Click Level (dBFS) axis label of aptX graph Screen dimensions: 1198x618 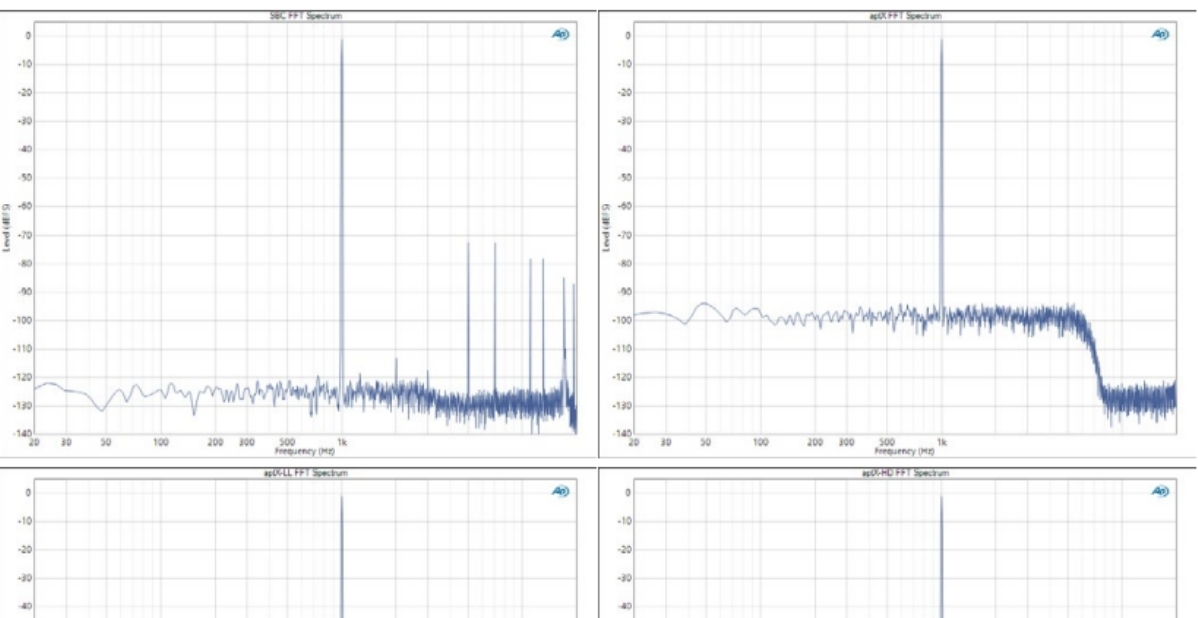click(607, 228)
